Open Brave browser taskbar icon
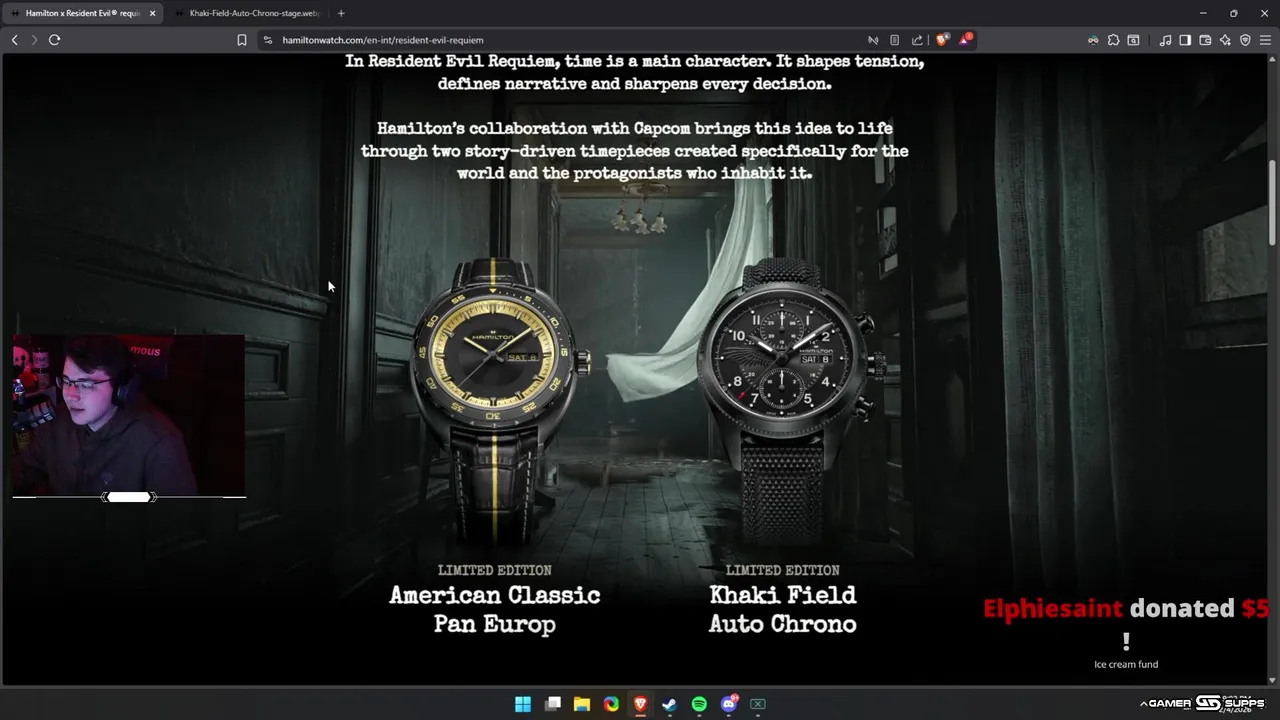 (641, 704)
